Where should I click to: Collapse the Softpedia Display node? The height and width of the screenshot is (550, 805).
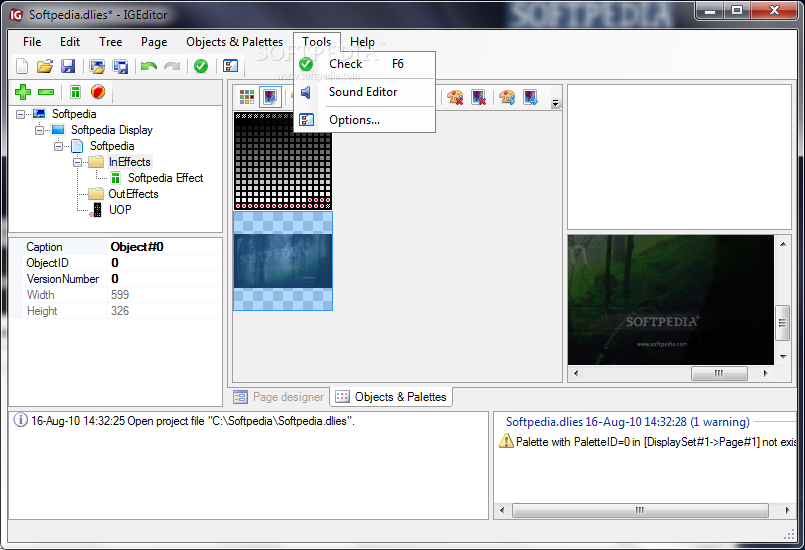coord(40,130)
